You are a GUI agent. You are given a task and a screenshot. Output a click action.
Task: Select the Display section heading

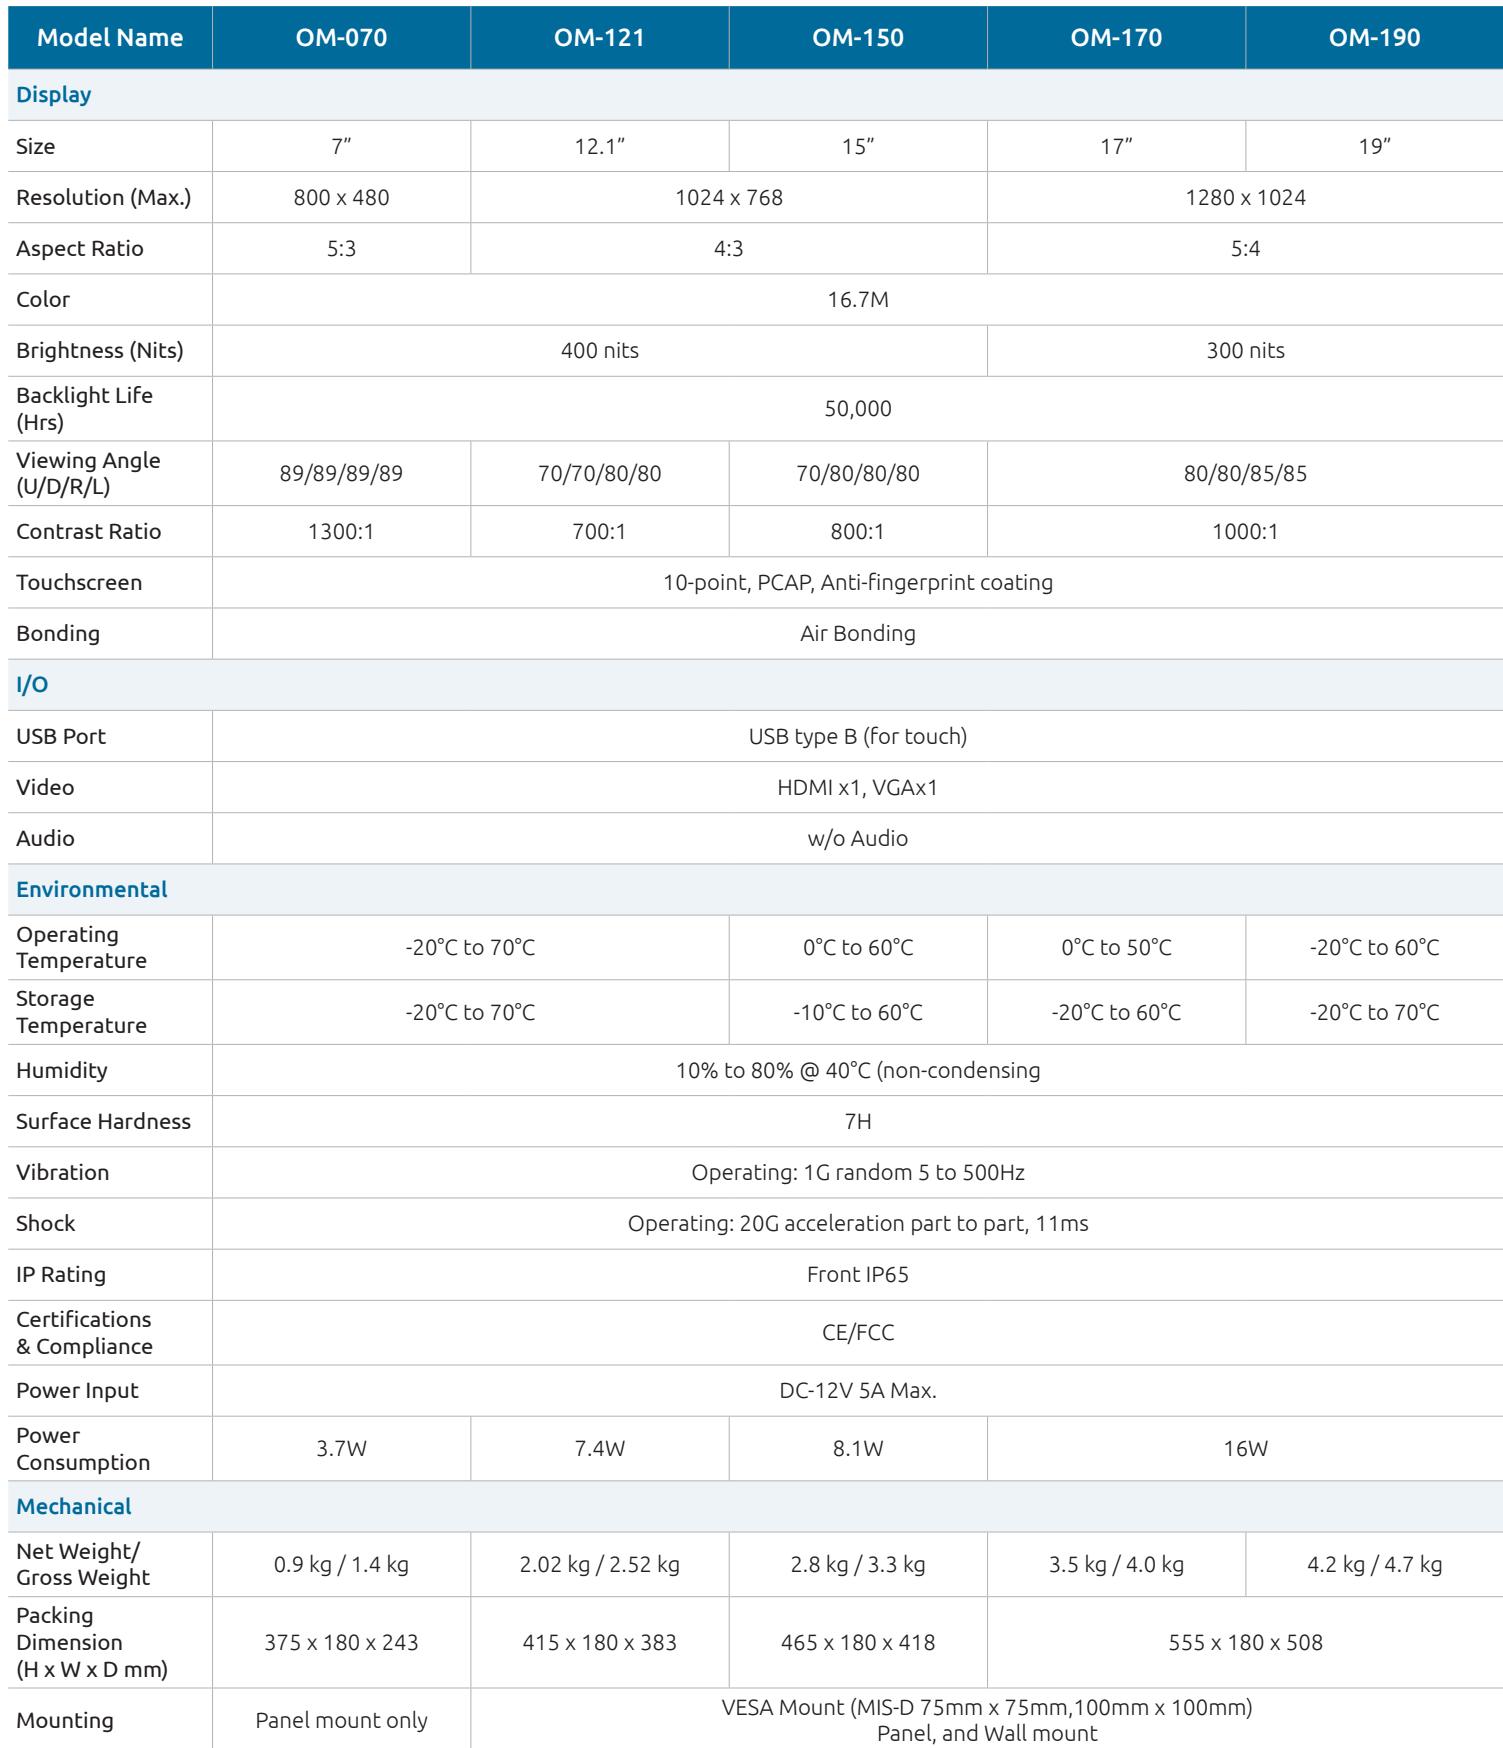point(54,95)
